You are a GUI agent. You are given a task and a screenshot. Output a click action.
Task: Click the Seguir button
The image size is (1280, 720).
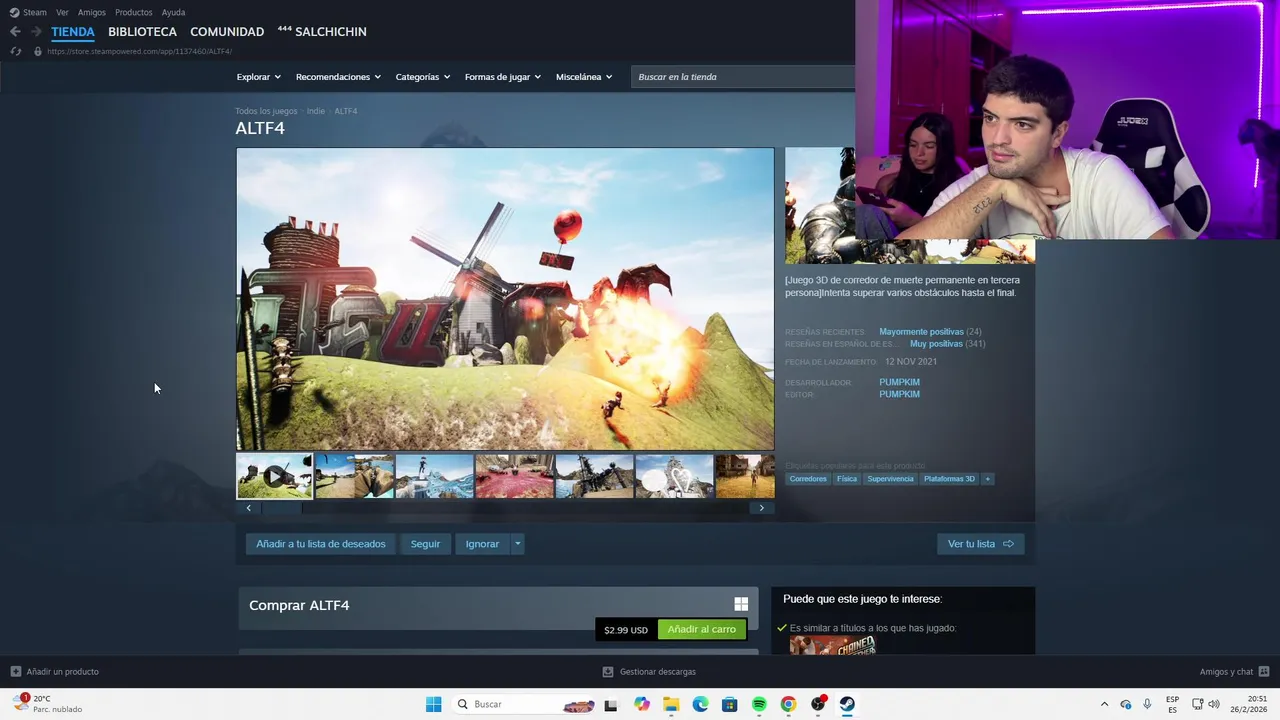[425, 544]
